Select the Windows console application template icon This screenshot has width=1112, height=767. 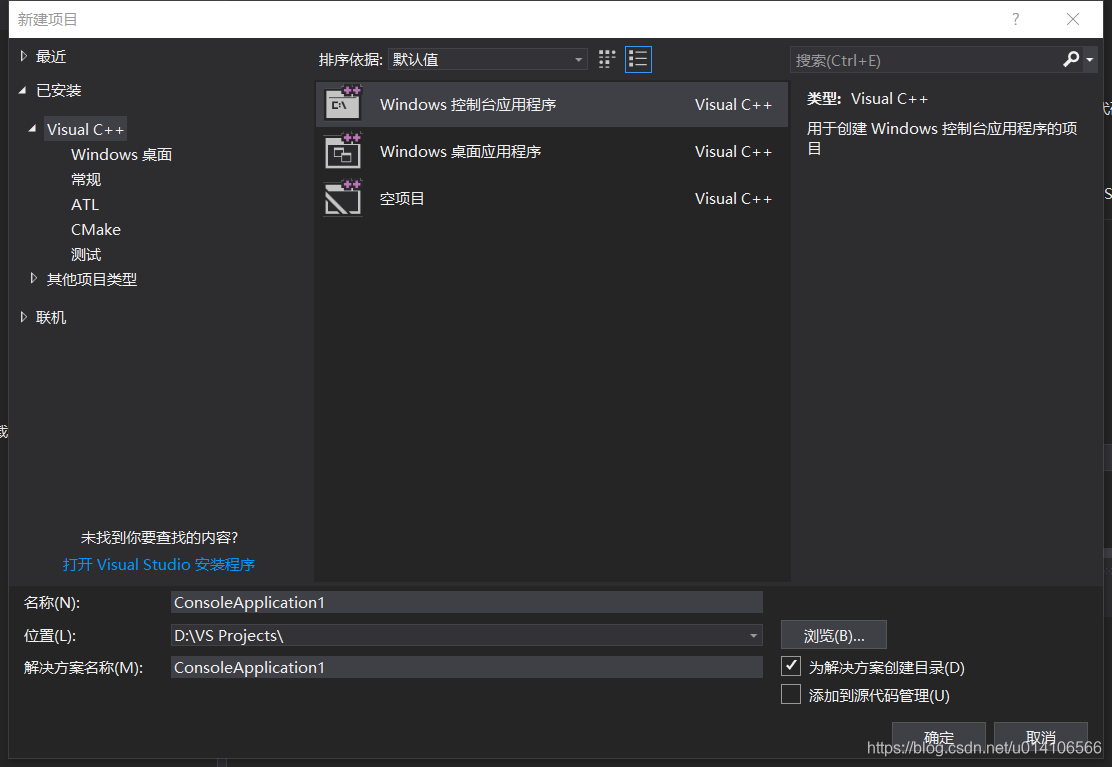coord(343,103)
